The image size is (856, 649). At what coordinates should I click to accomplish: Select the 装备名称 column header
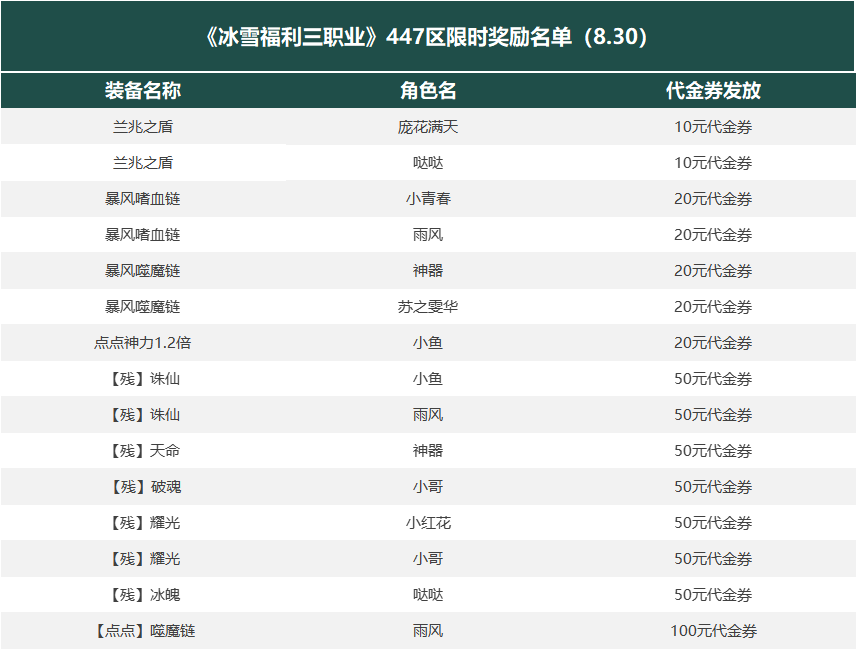point(142,91)
